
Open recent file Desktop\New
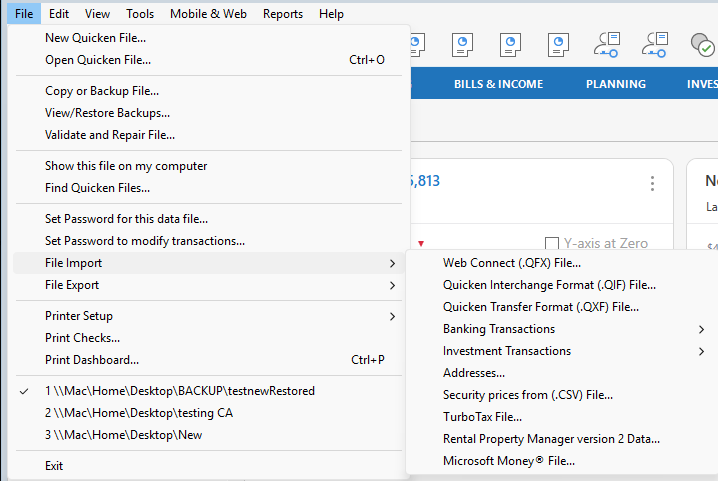(208, 435)
